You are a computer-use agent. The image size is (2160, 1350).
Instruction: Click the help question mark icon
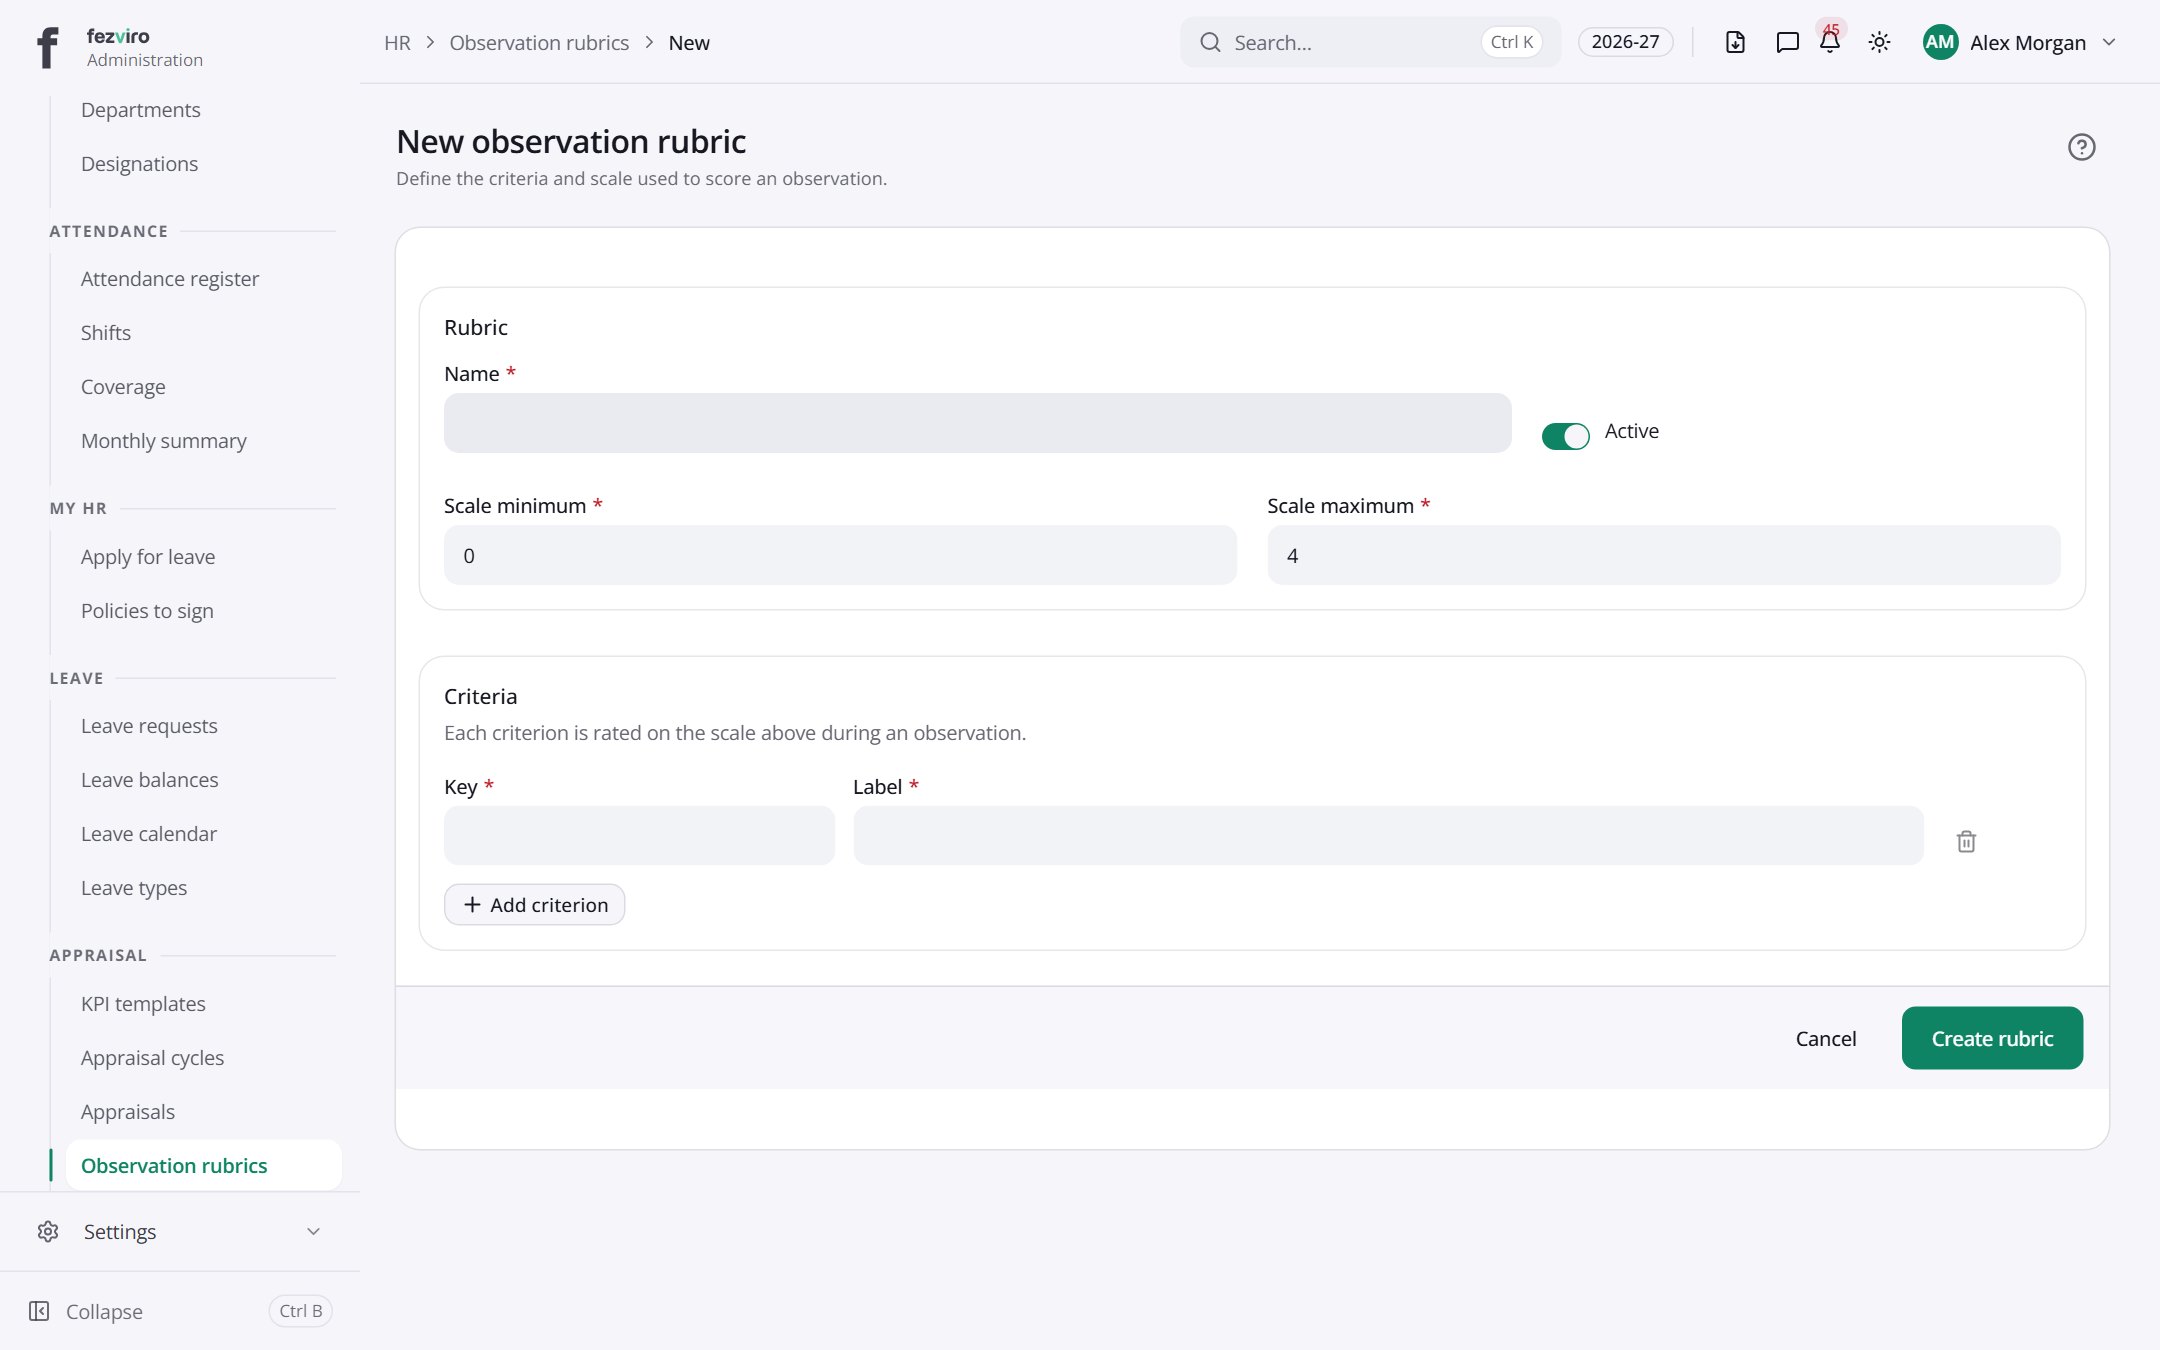point(2081,147)
